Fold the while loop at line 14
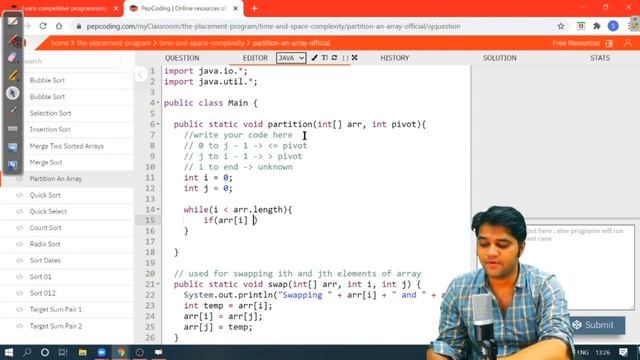The width and height of the screenshot is (640, 360). [158, 209]
